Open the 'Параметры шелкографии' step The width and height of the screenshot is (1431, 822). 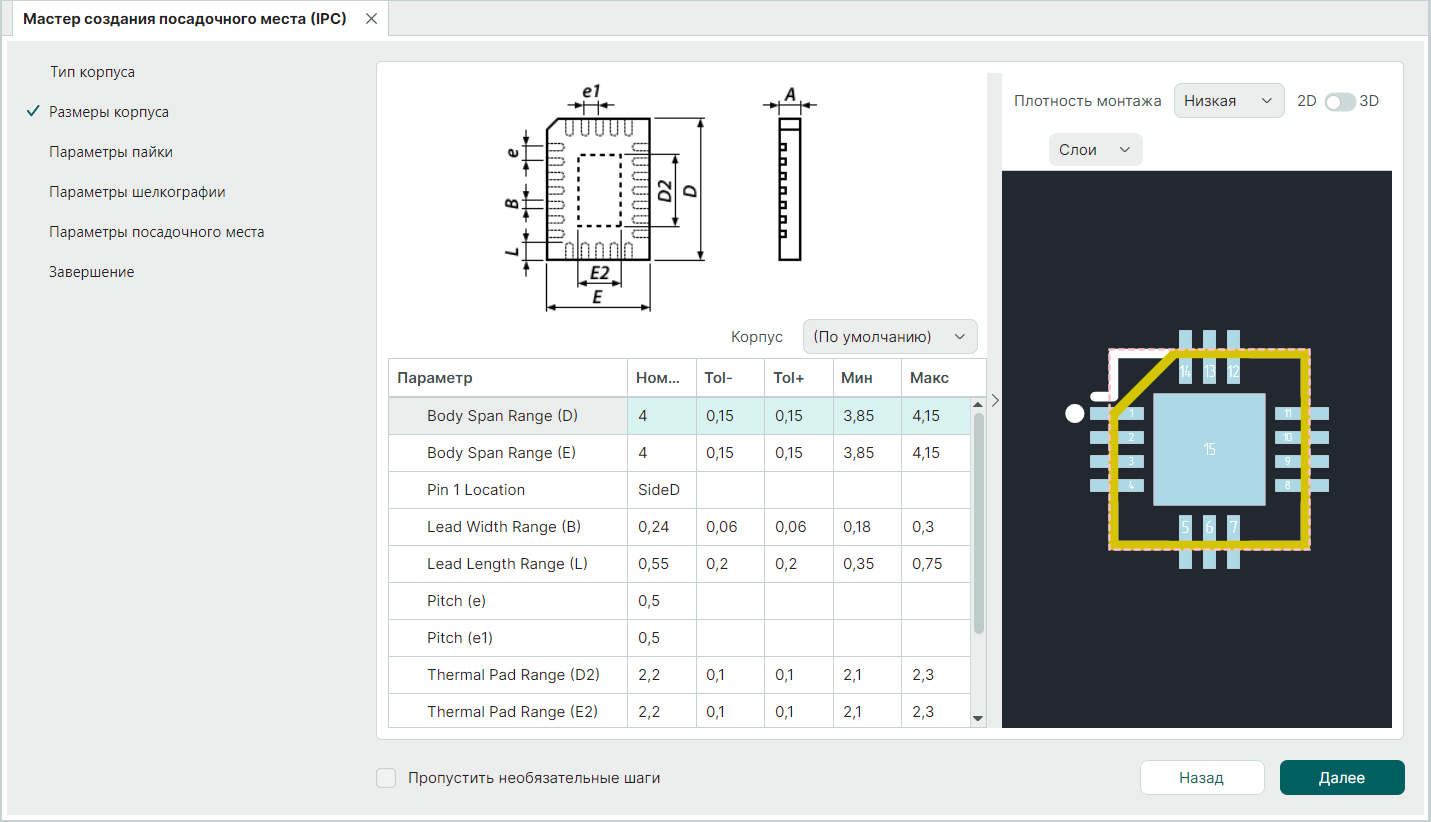click(137, 192)
